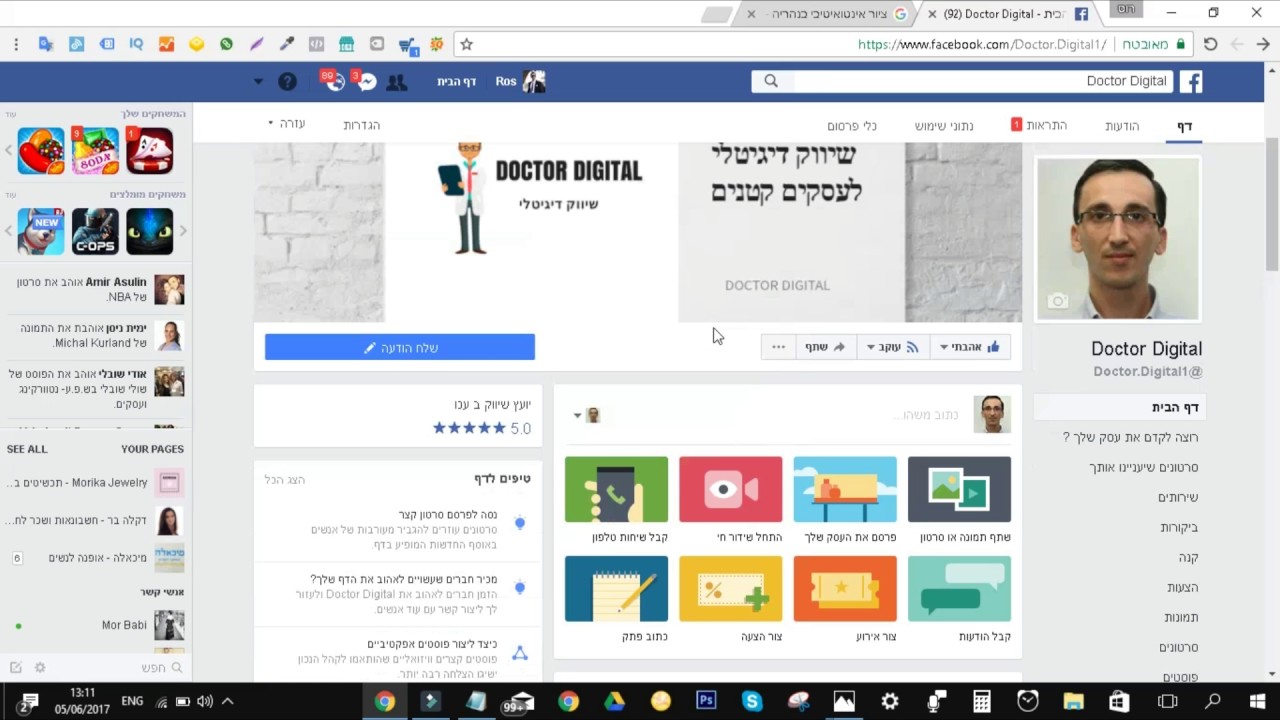
Task: Click the Facebook search field 'Doctor Digital'
Action: (x=981, y=81)
